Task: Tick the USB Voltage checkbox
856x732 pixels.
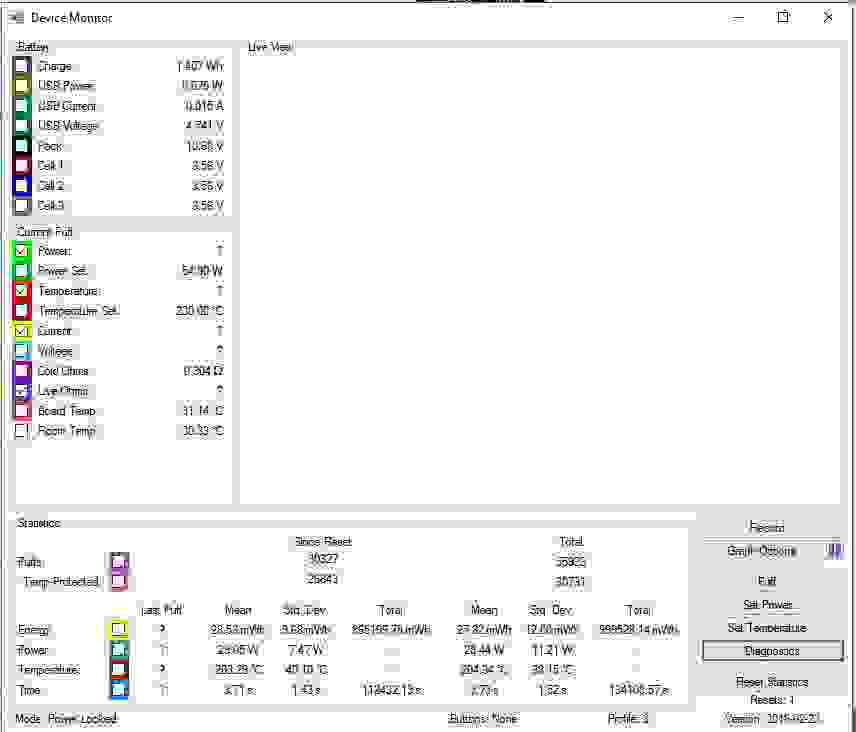Action: [22, 126]
